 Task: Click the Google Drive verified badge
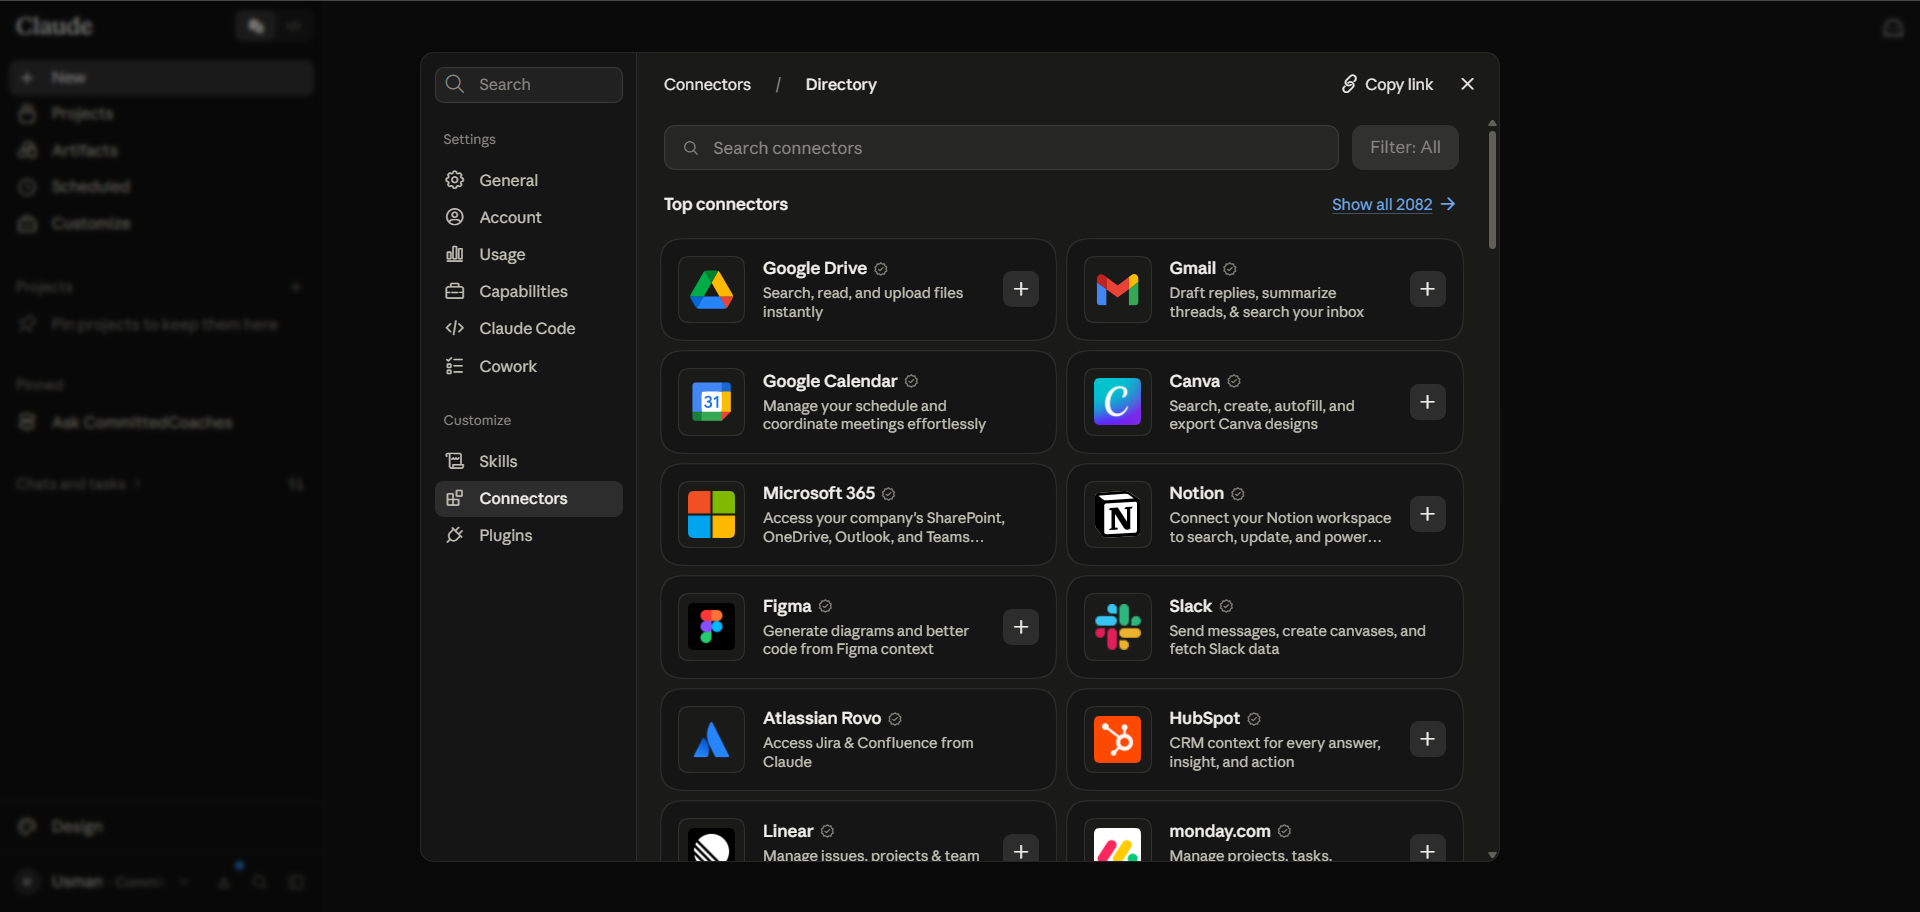(881, 269)
